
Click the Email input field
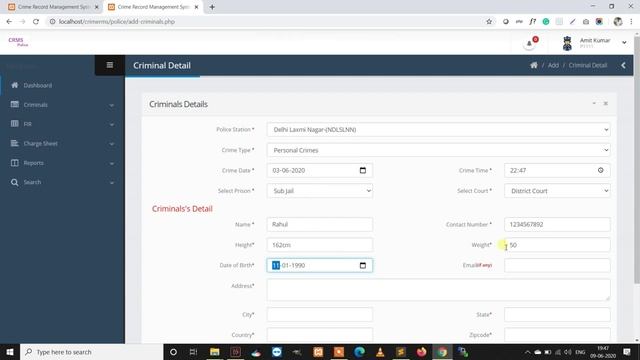pos(557,265)
